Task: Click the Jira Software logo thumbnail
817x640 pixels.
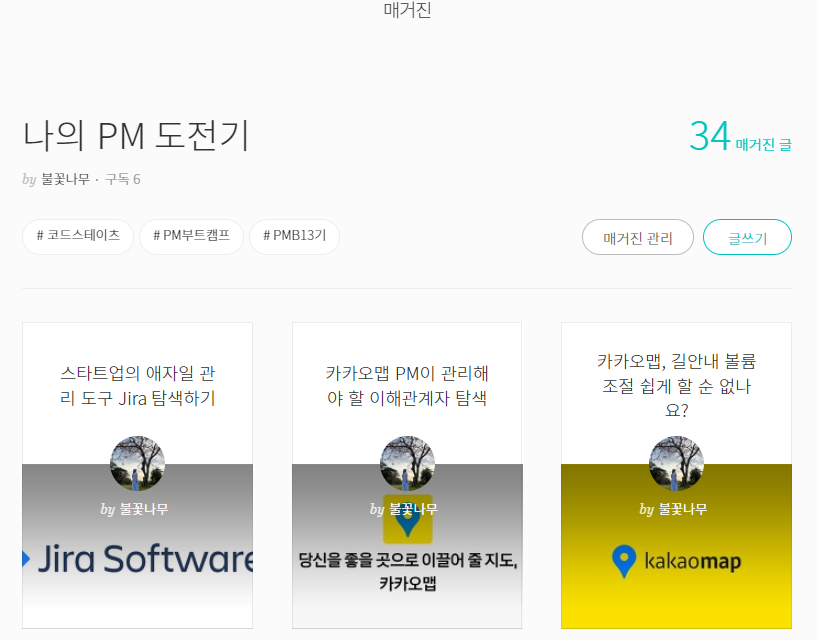Action: coord(138,559)
